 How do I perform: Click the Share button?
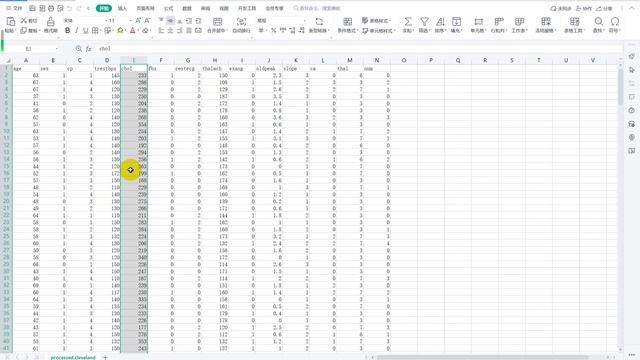pyautogui.click(x=604, y=8)
